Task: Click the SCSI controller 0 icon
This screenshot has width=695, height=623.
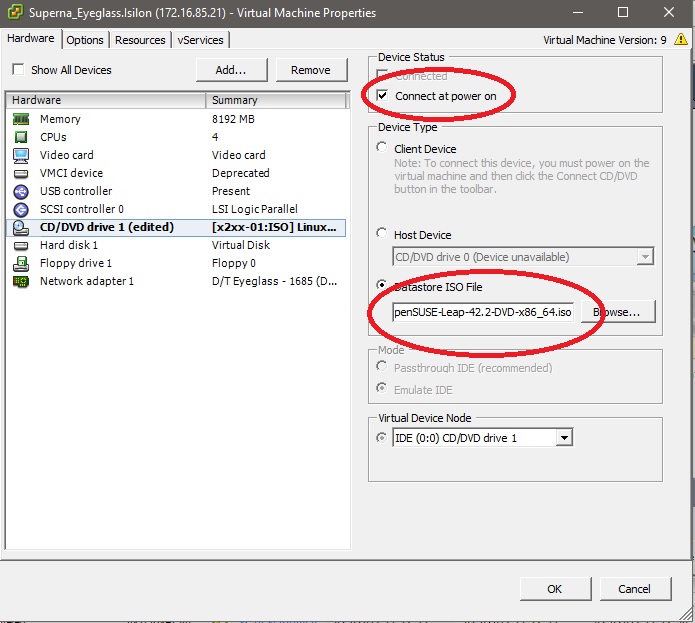Action: point(21,209)
